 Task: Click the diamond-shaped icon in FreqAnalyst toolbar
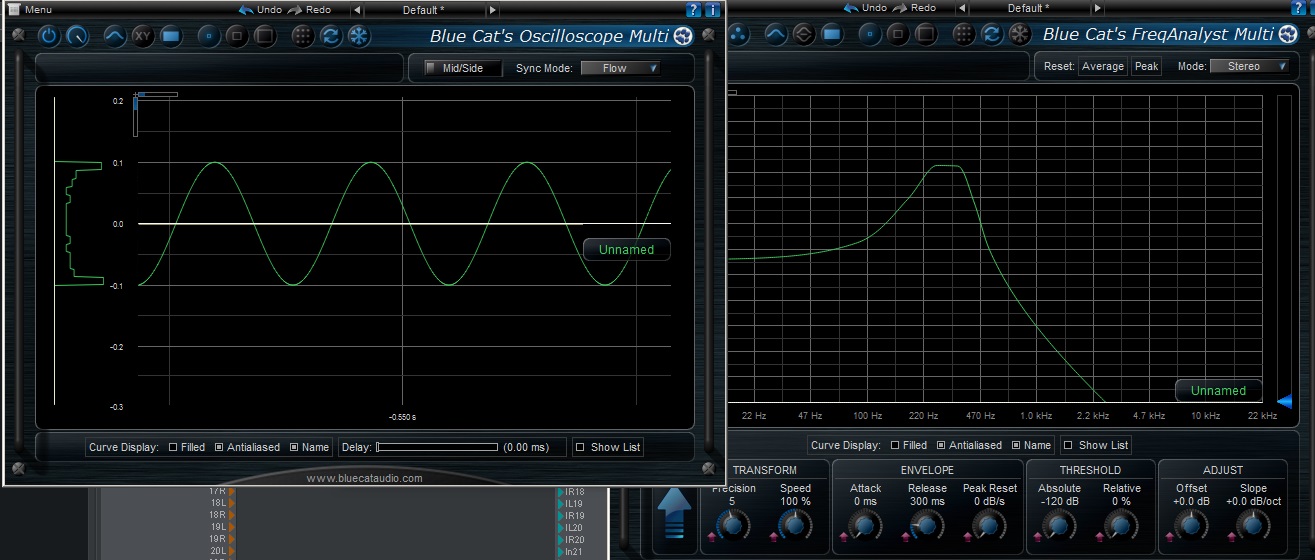(x=803, y=34)
